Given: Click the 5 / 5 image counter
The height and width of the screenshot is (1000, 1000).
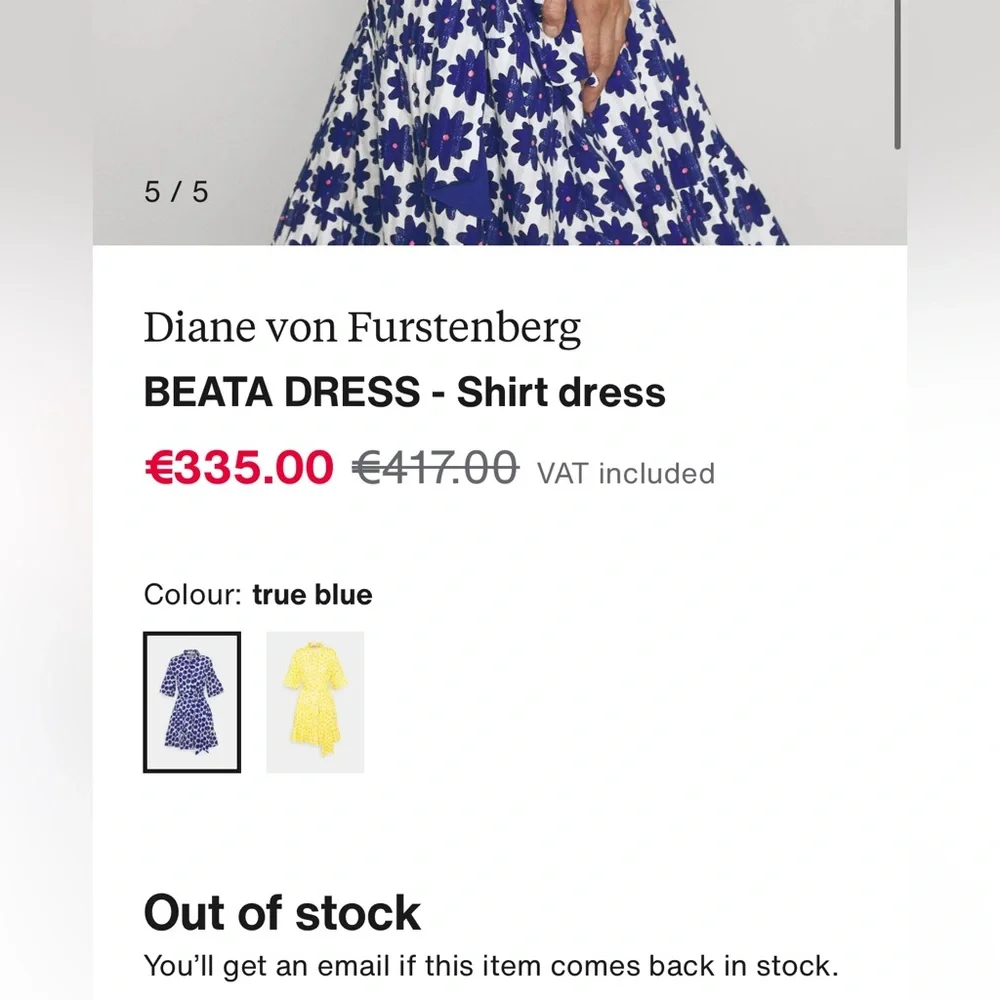Looking at the screenshot, I should (x=176, y=189).
